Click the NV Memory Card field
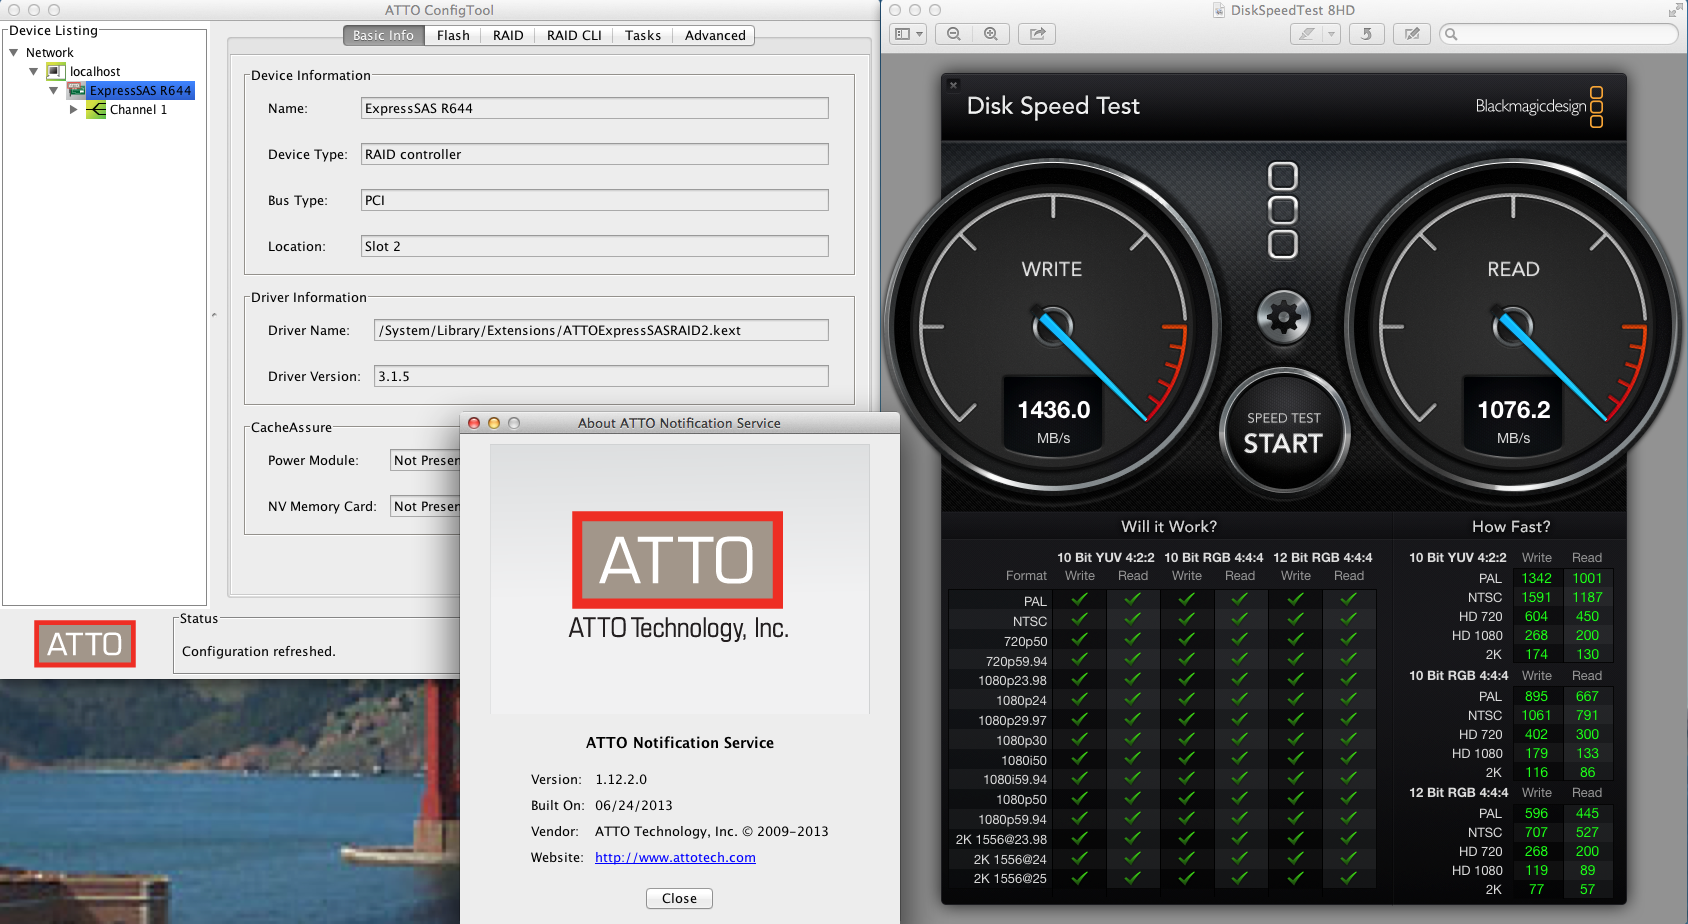 [425, 506]
